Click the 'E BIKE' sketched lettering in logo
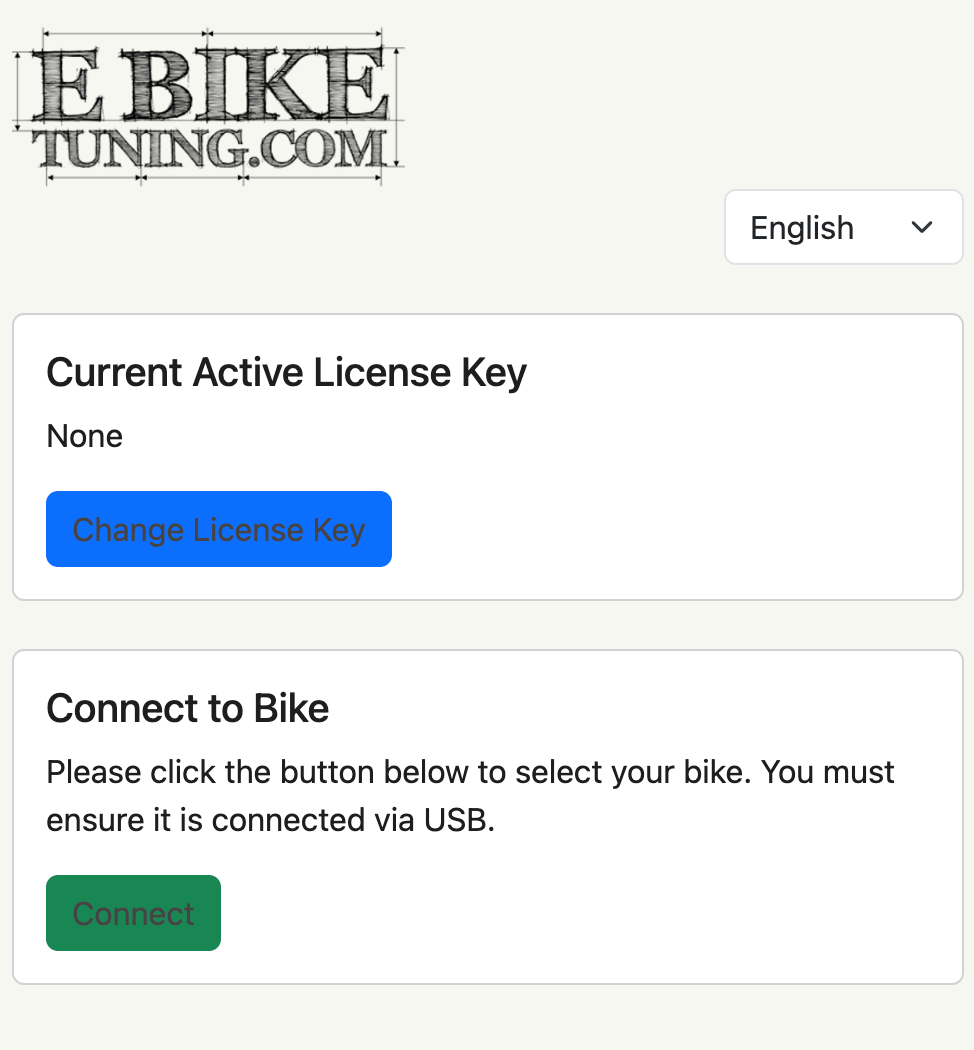Viewport: 974px width, 1050px height. (x=209, y=84)
